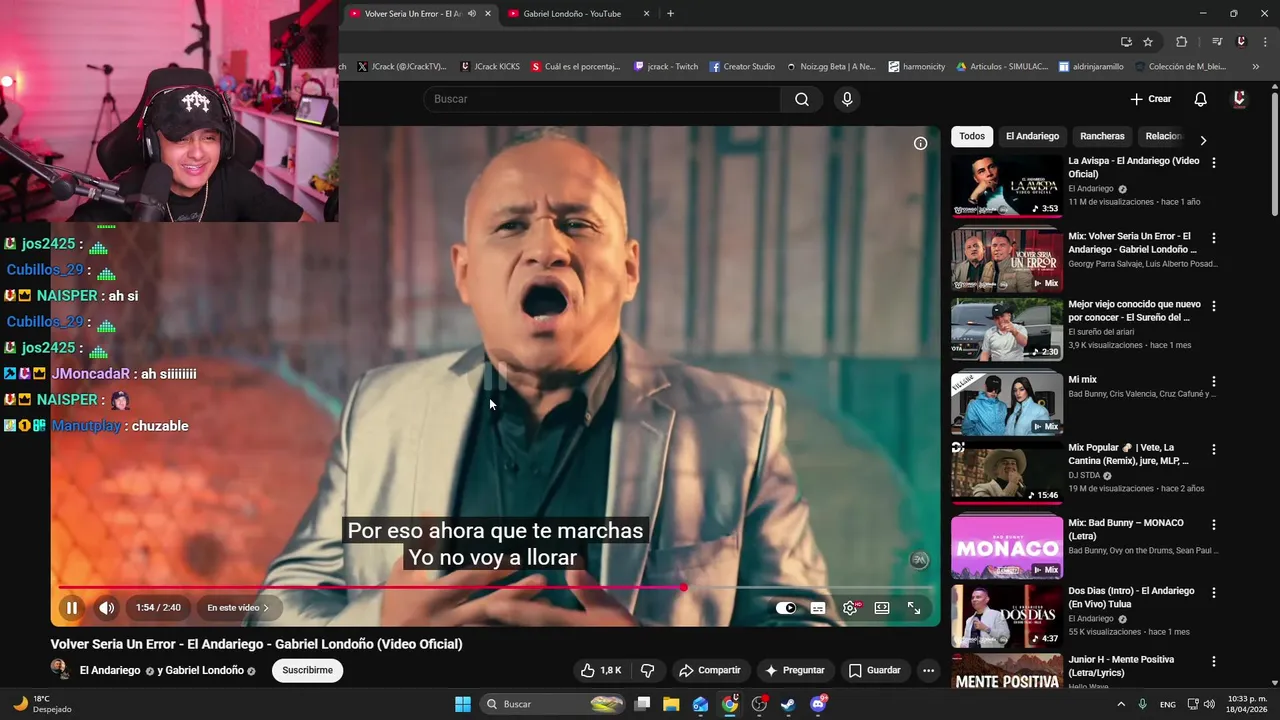Open the Creator Studio bookmark
This screenshot has height=720, width=1280.
coord(742,67)
